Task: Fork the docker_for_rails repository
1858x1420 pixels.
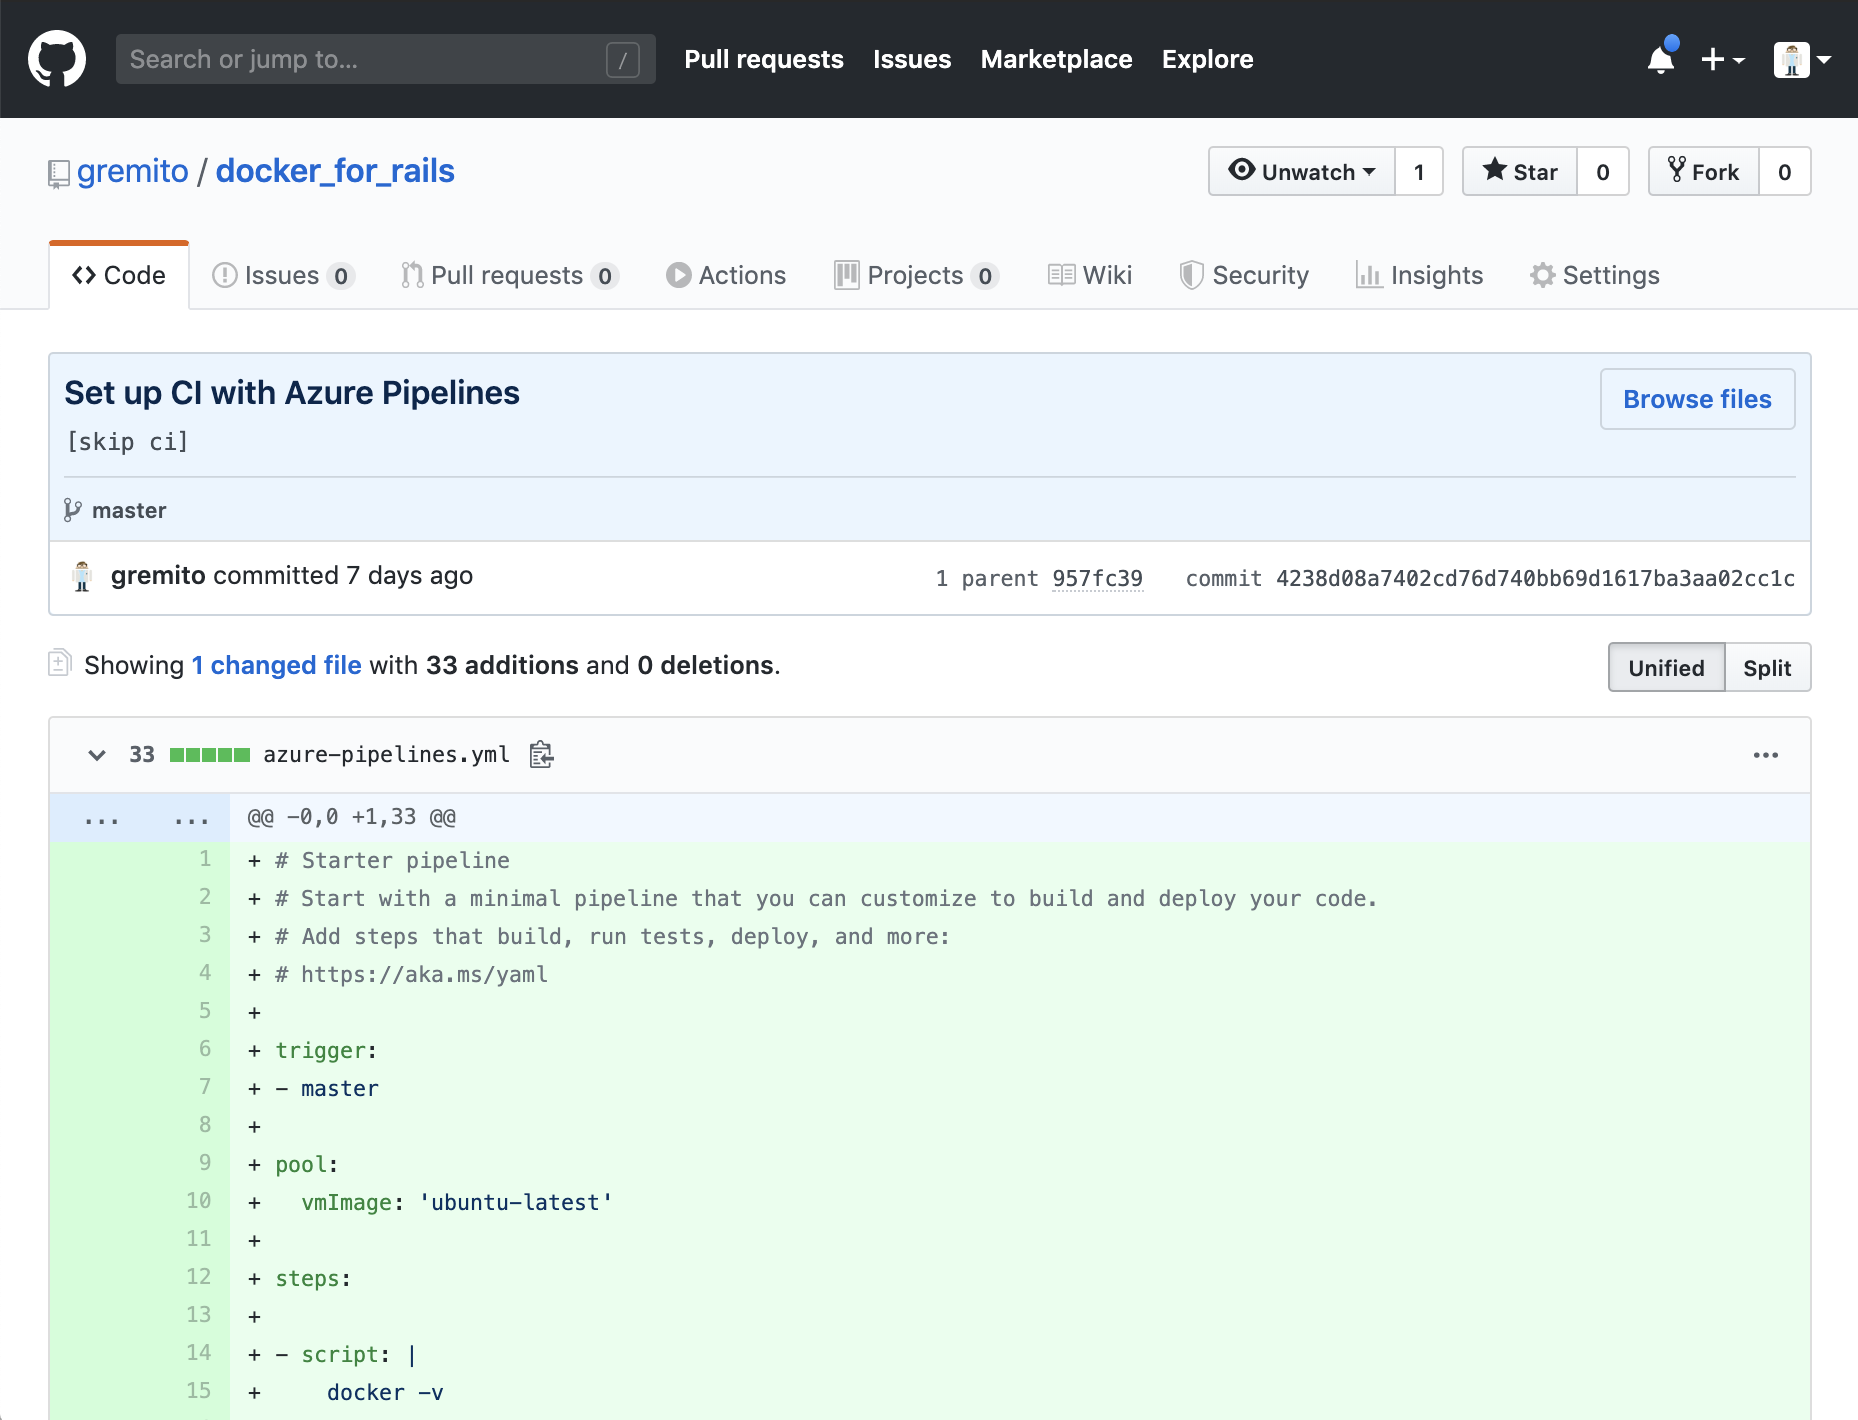Action: coord(1704,172)
